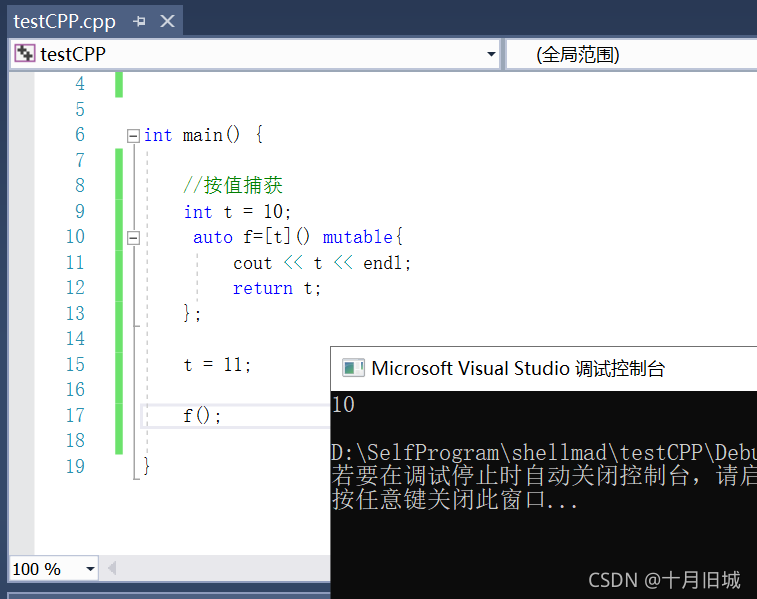Click console text 按任意键关闭此窗口
The width and height of the screenshot is (757, 599).
point(440,500)
